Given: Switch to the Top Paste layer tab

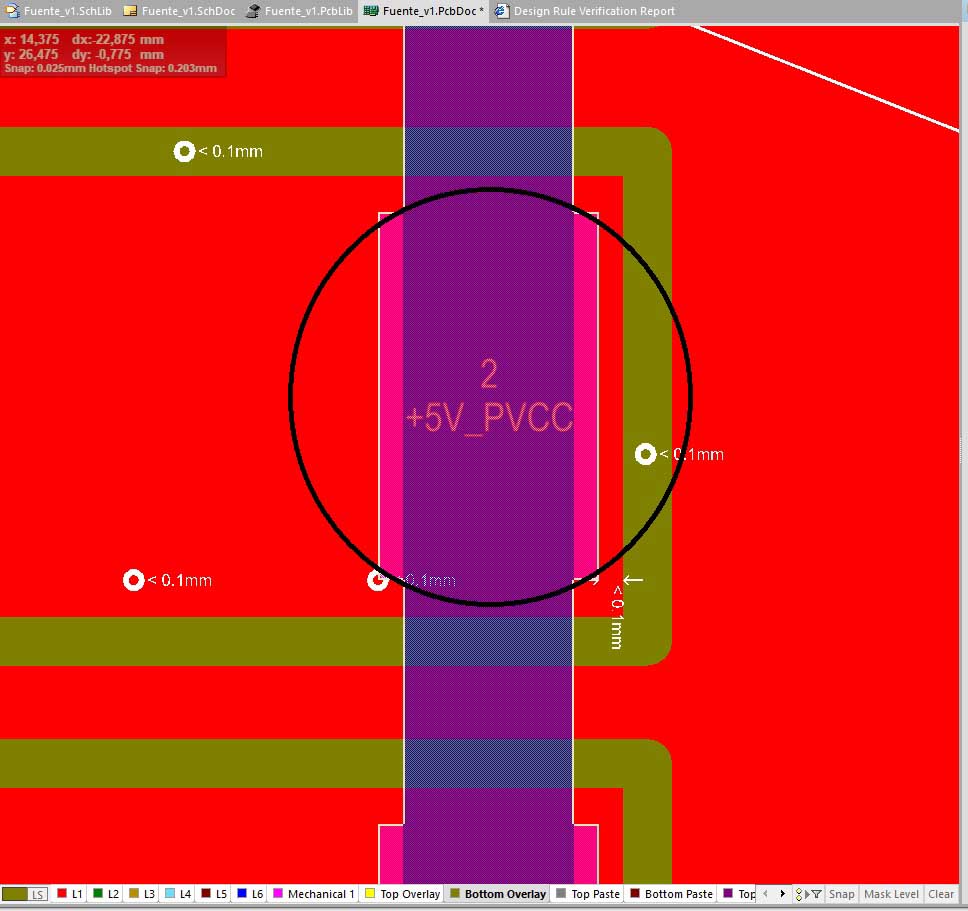Looking at the screenshot, I should pos(588,894).
